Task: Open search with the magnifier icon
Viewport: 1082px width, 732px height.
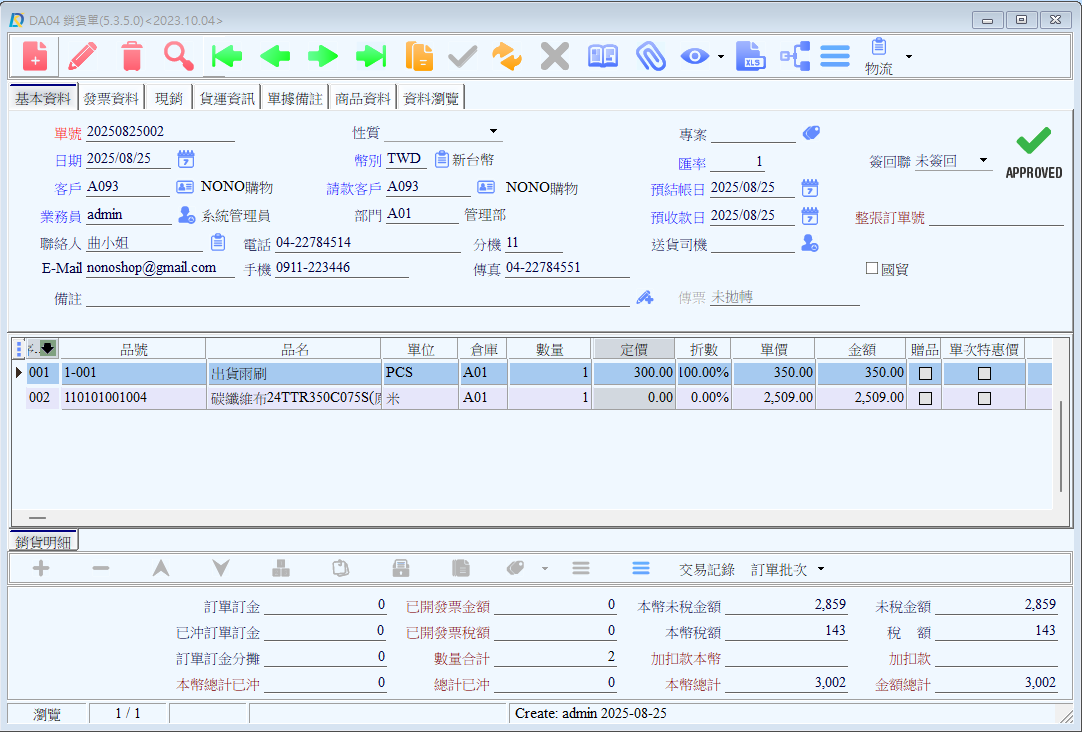Action: pyautogui.click(x=179, y=56)
